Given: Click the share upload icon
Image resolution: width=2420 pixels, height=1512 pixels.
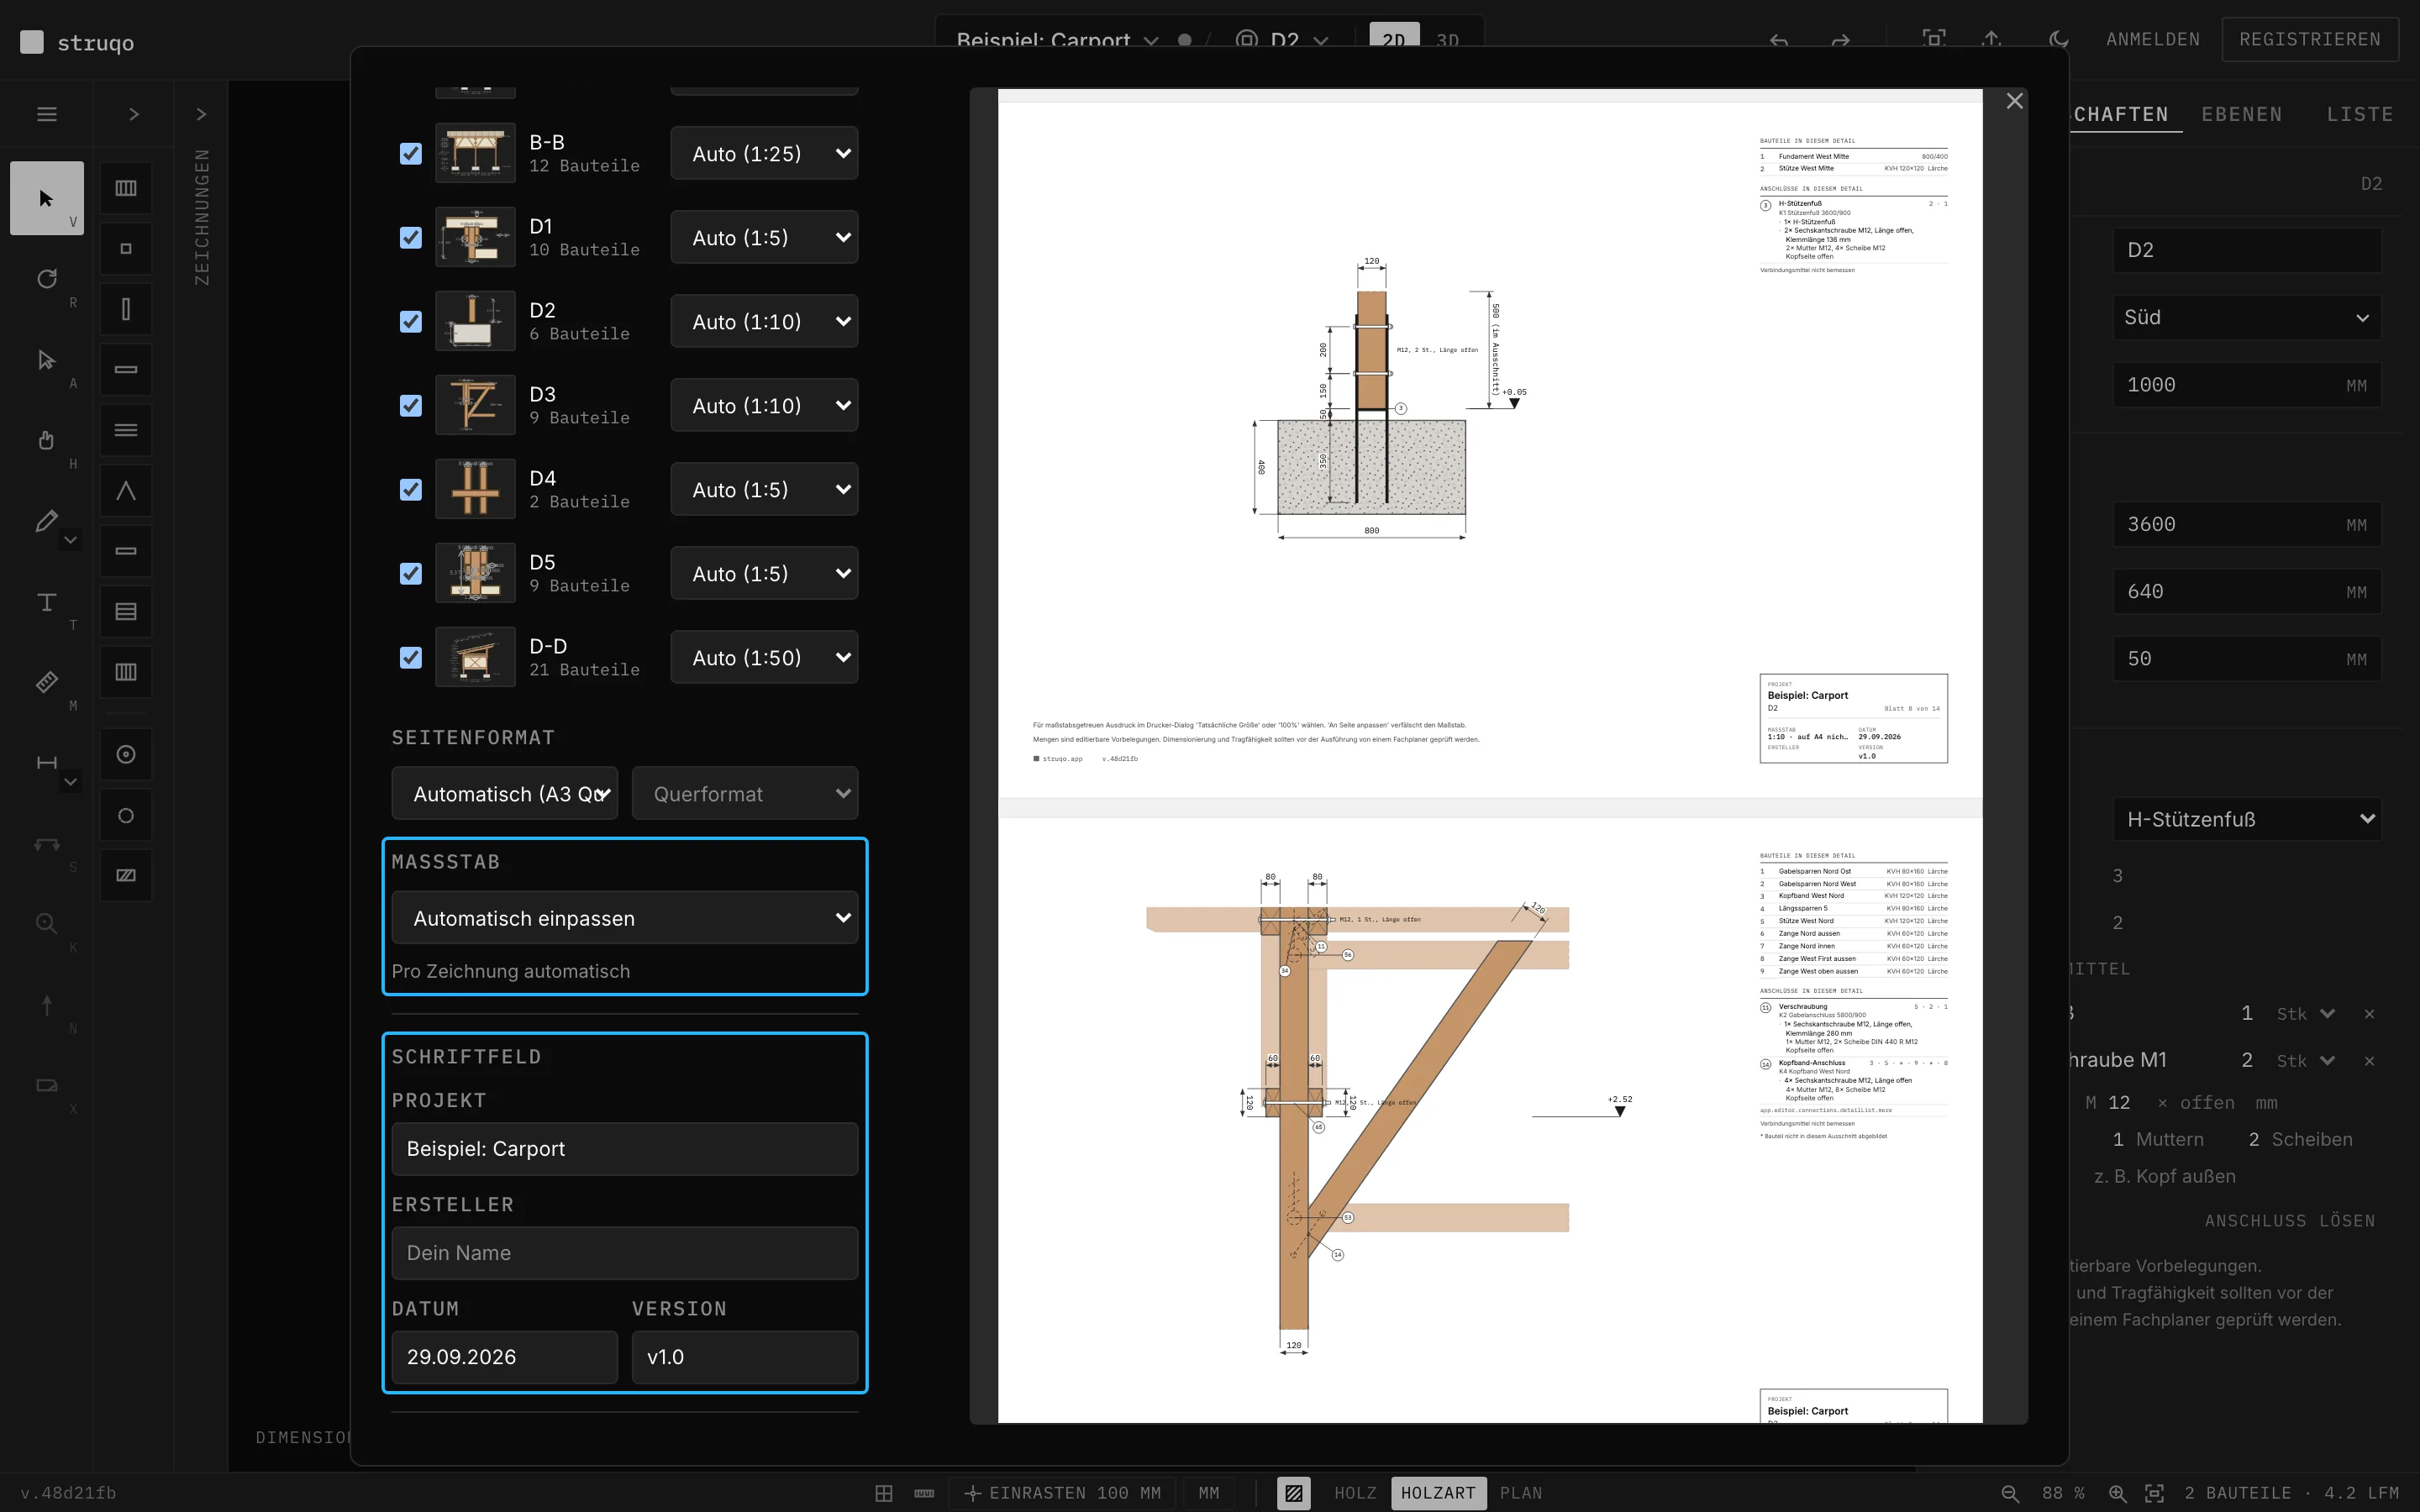Looking at the screenshot, I should pyautogui.click(x=1991, y=39).
